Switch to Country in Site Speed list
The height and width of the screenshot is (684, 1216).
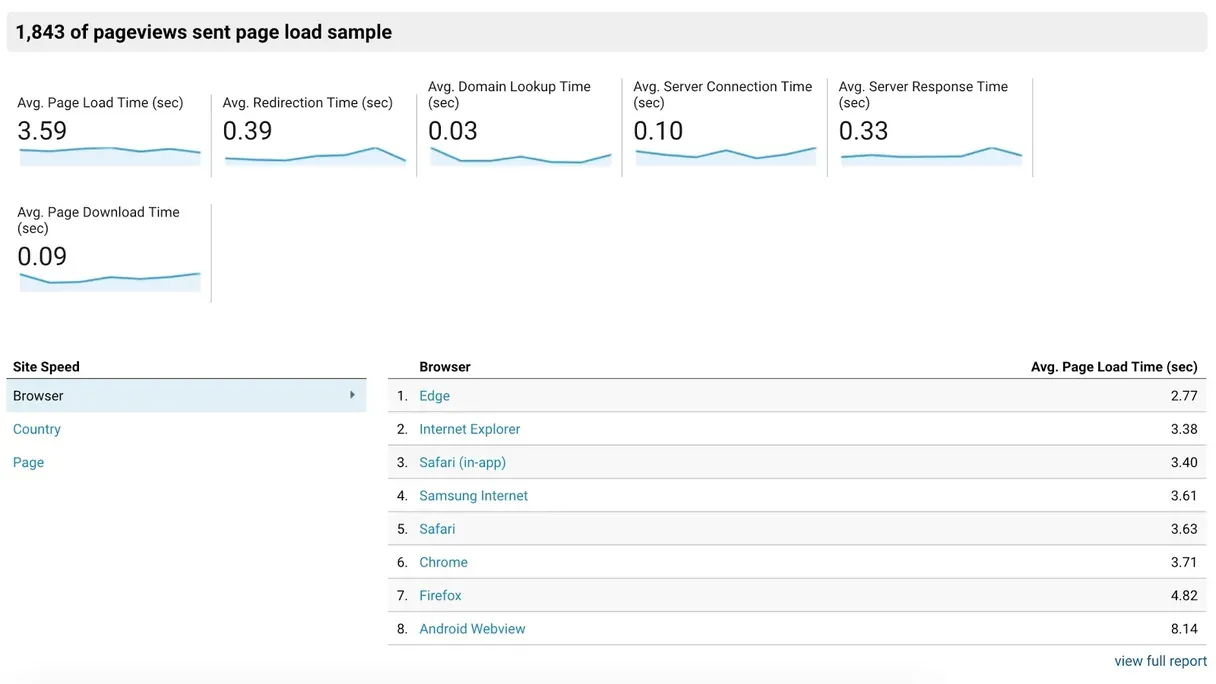[37, 429]
